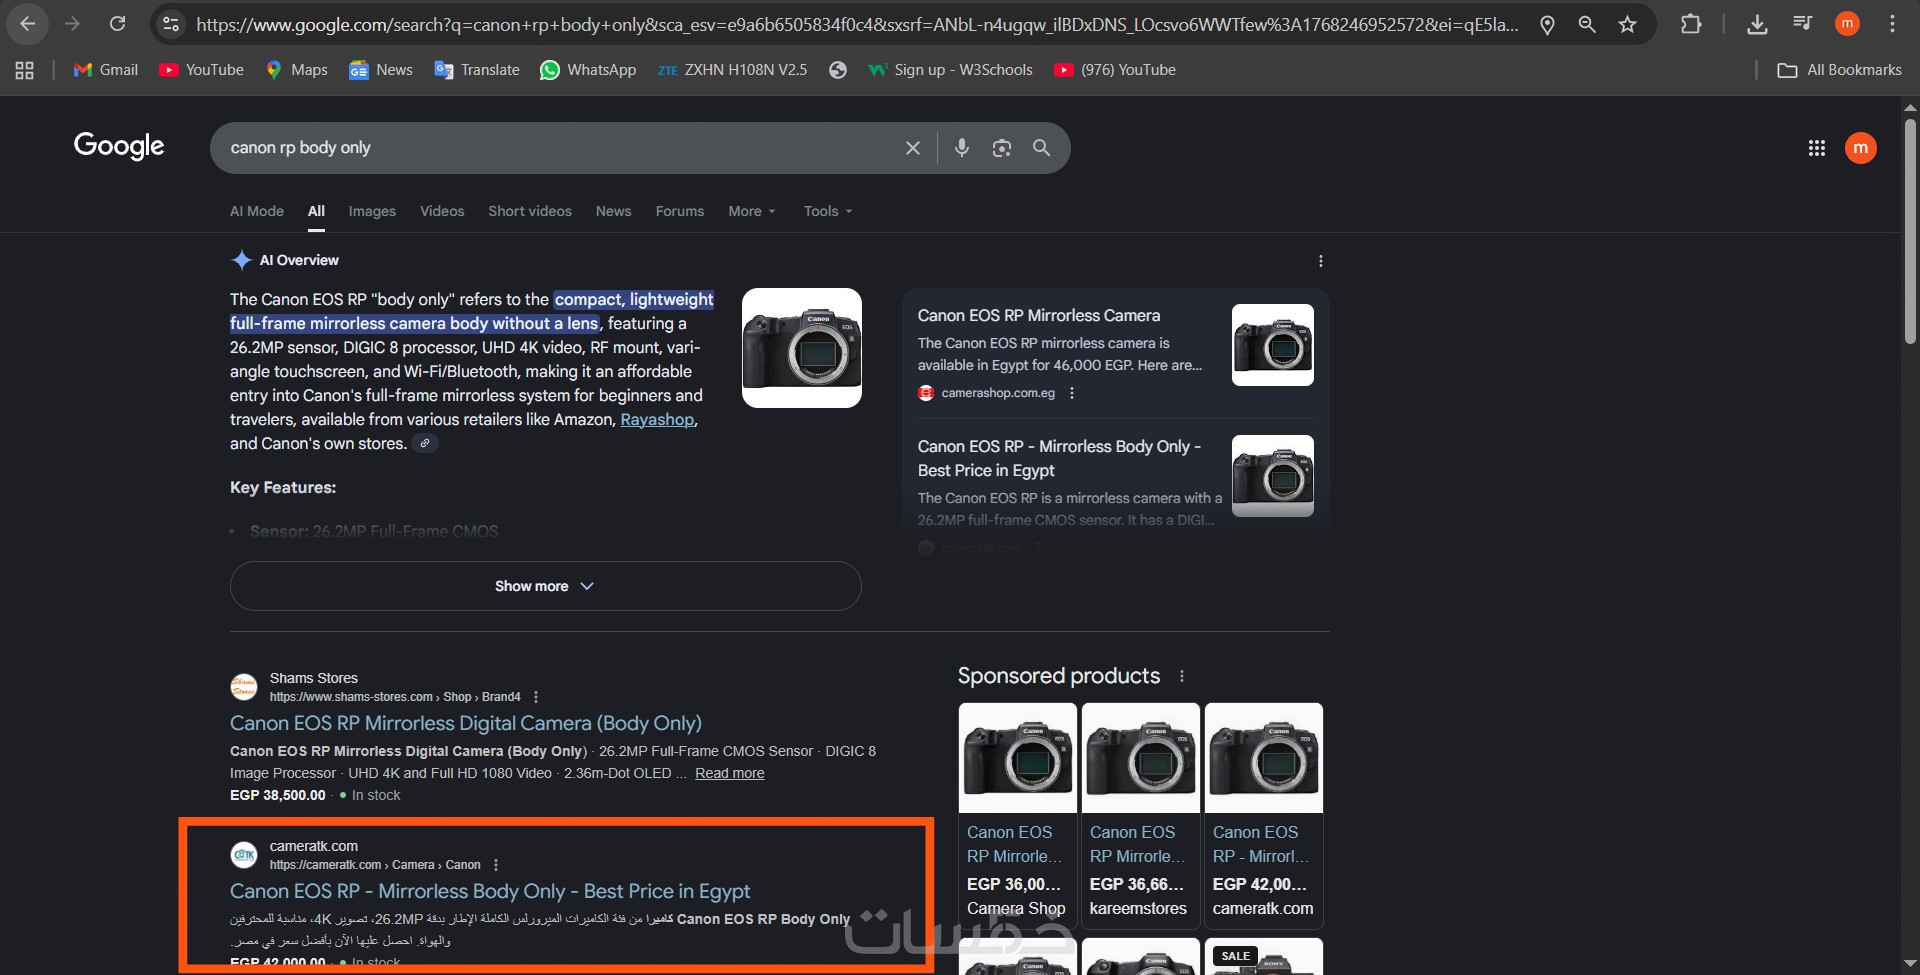
Task: Open zoom magnifier icon in address bar
Action: [x=1587, y=24]
